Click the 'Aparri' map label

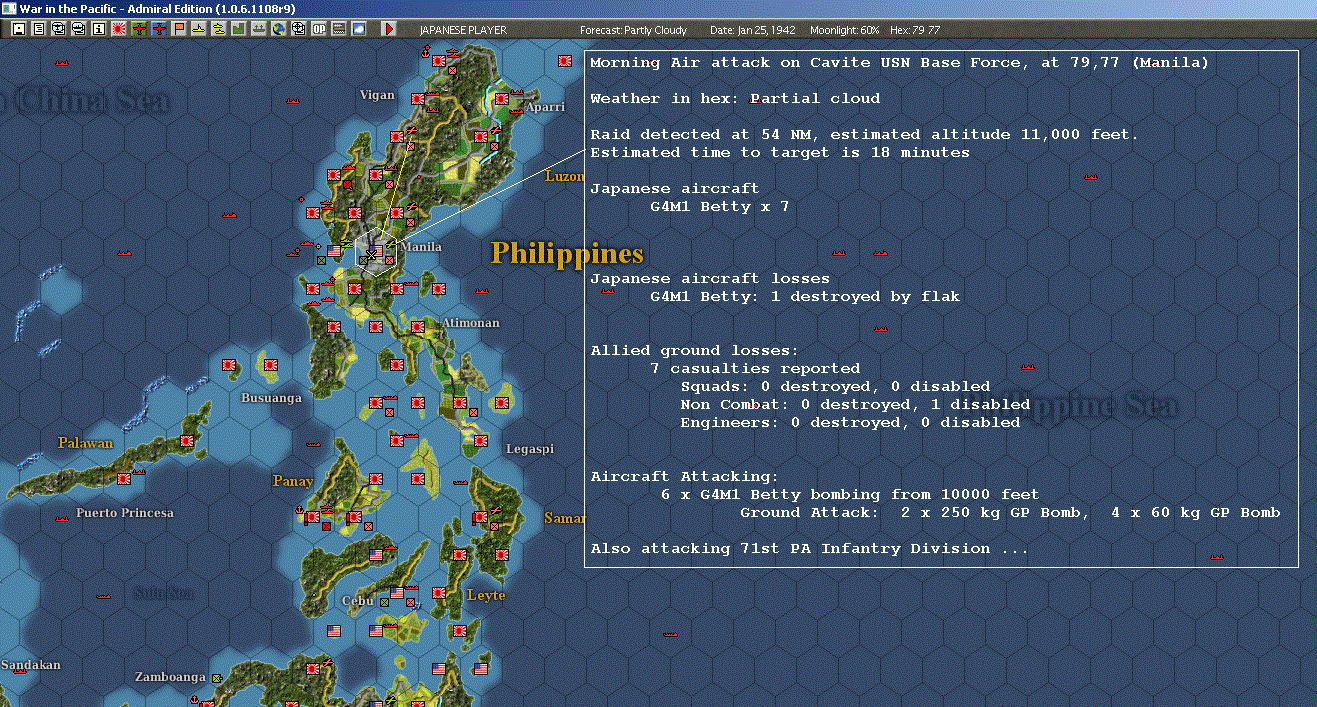545,106
